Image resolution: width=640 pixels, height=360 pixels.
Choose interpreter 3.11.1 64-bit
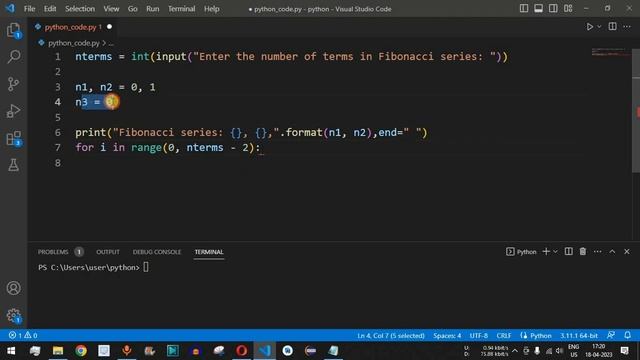tap(578, 336)
